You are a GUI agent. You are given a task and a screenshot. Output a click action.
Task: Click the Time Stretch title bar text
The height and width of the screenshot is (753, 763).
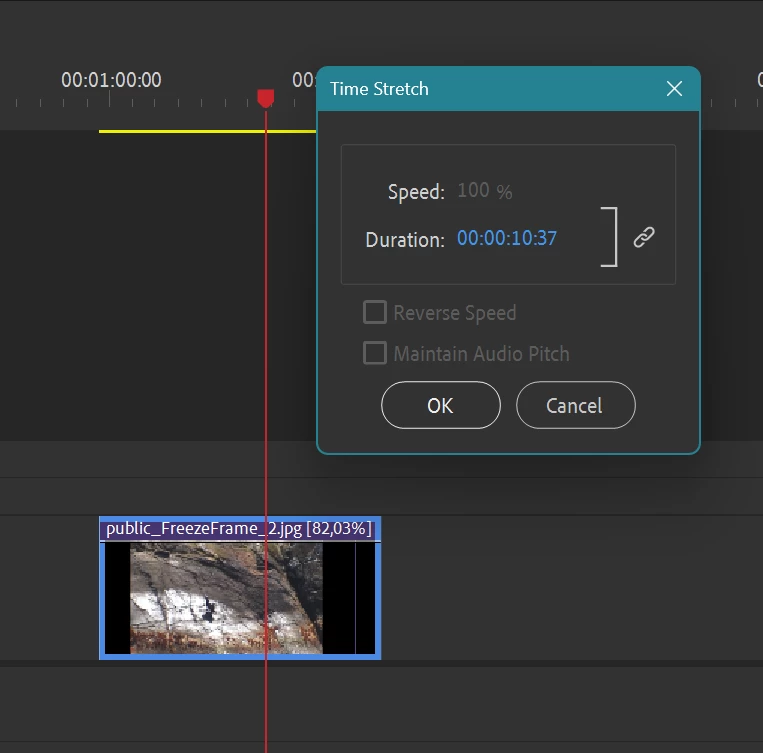click(x=379, y=89)
